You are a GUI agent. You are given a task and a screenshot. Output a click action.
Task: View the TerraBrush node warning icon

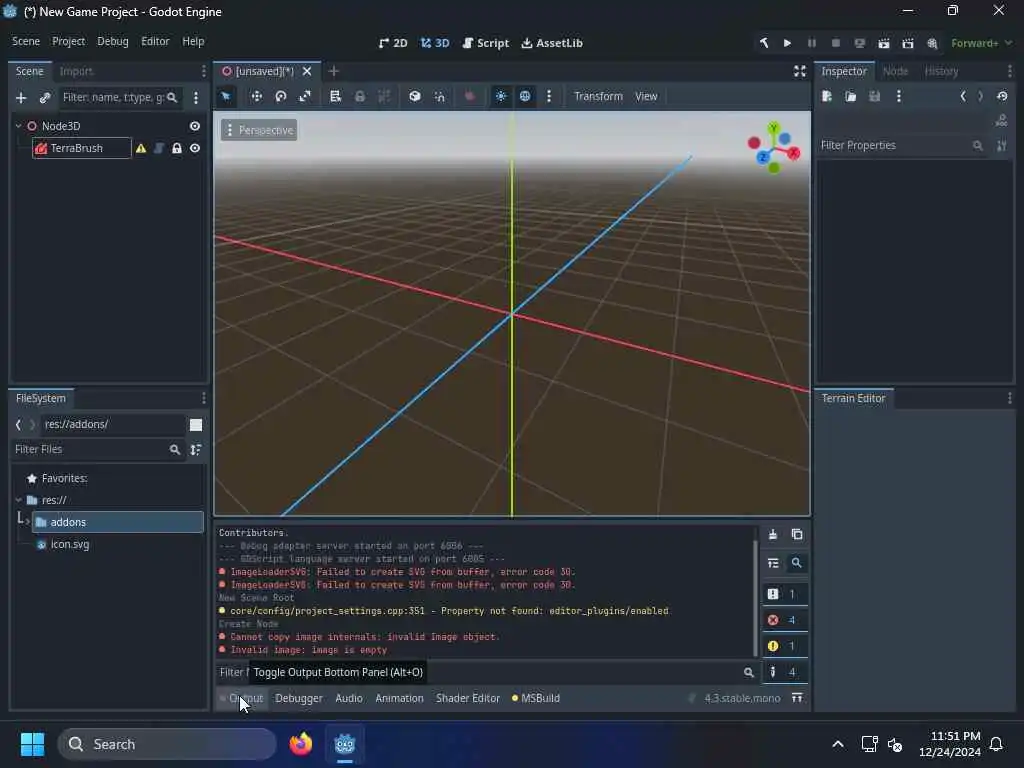click(x=141, y=148)
